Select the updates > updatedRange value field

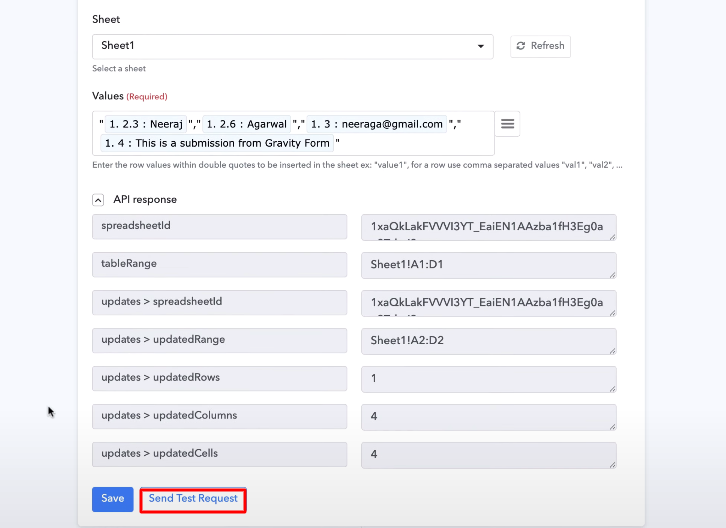click(x=488, y=341)
